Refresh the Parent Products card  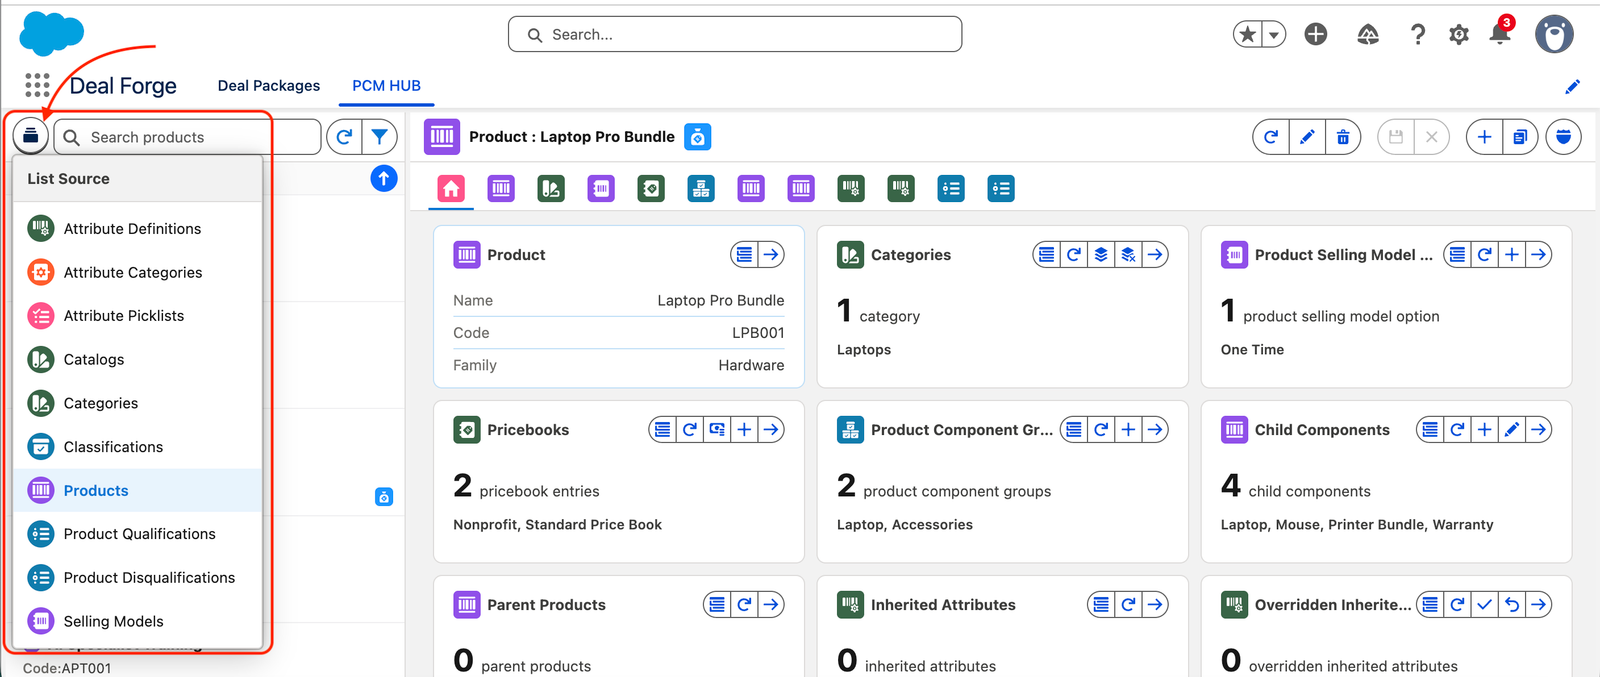click(744, 605)
